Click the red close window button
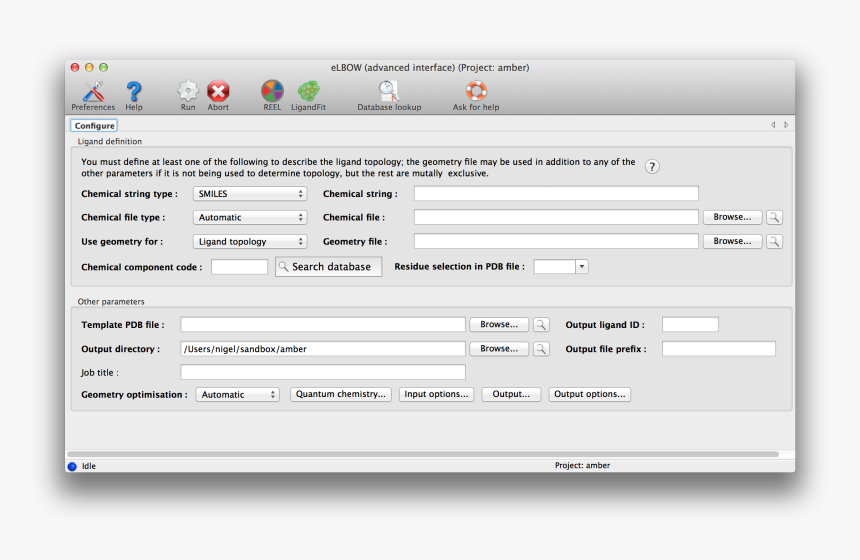Image resolution: width=860 pixels, height=560 pixels. [x=75, y=67]
